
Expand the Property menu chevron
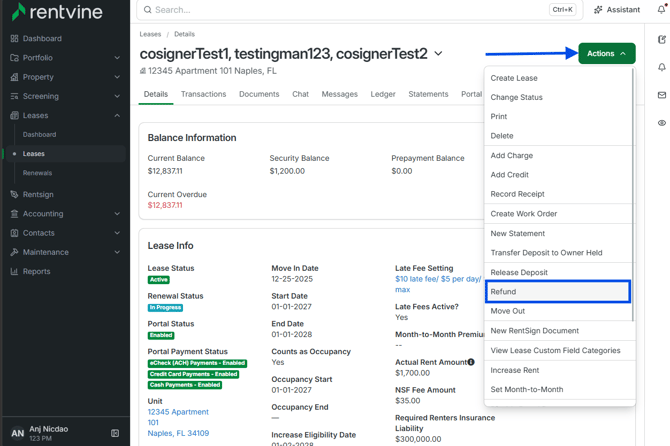pos(117,77)
